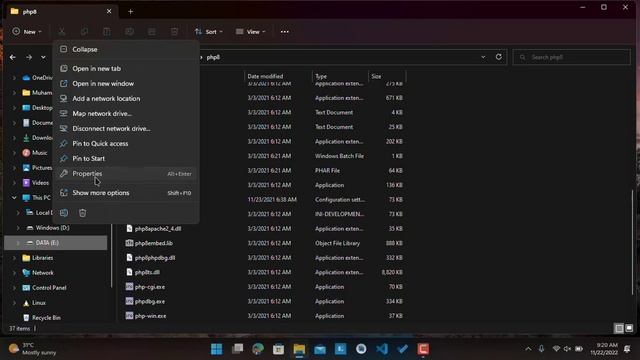Sort by the Size column header
640x360 pixels.
click(x=387, y=76)
